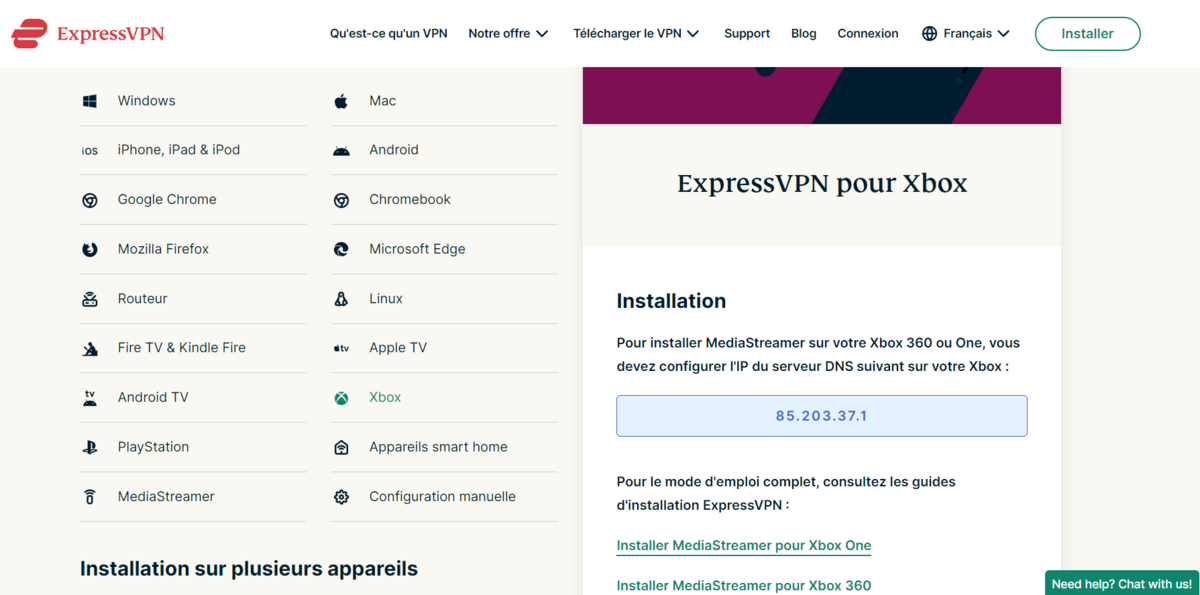Select the Mac device row

[445, 101]
